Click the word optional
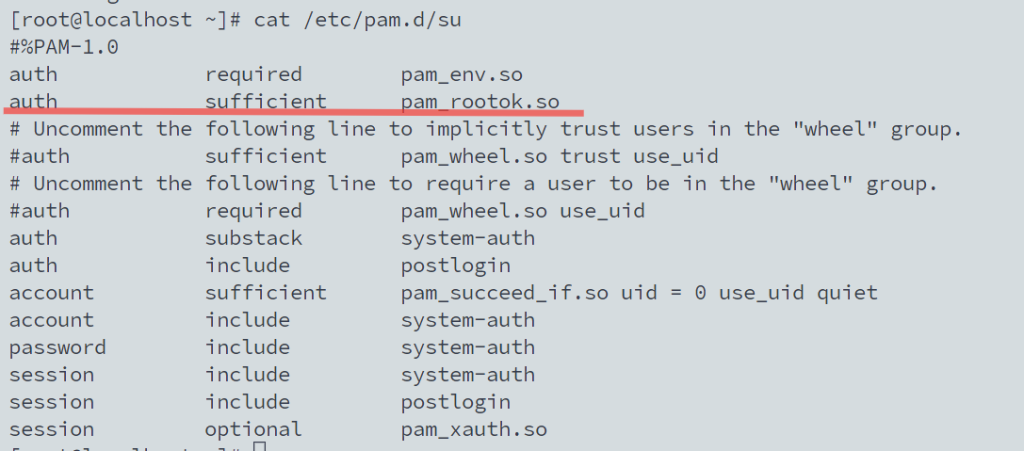Screen dimensions: 1024x451 (253, 429)
